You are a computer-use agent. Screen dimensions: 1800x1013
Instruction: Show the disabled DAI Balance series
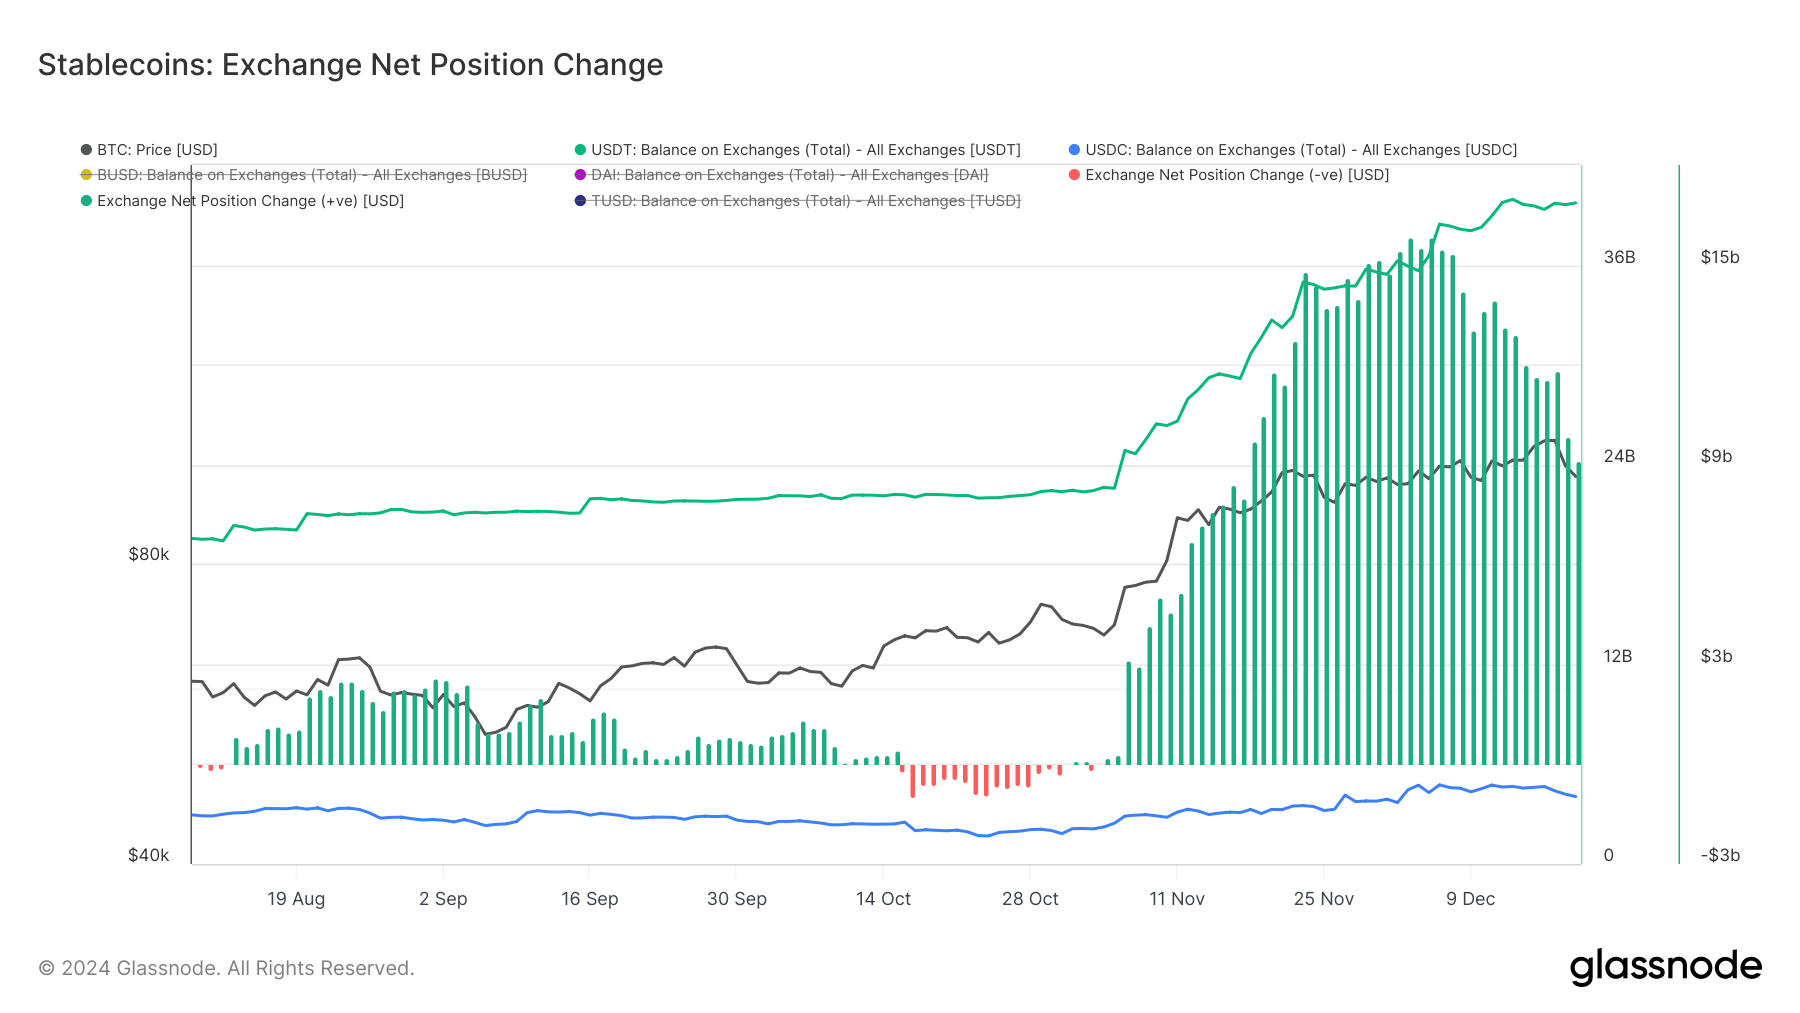click(x=789, y=175)
